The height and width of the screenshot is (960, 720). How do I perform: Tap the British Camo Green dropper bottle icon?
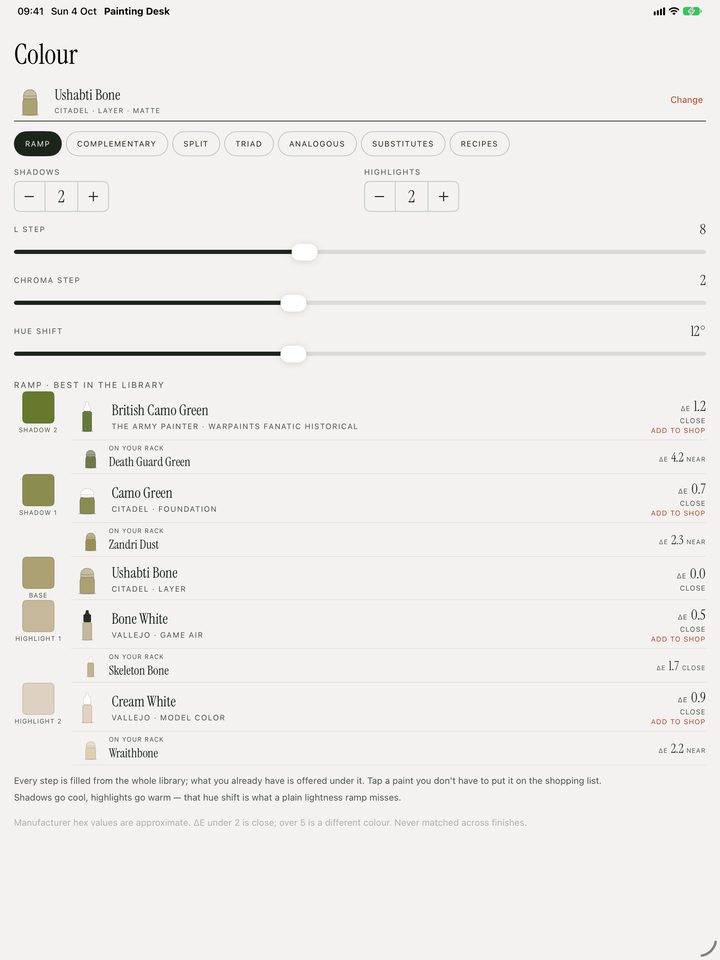click(x=87, y=417)
